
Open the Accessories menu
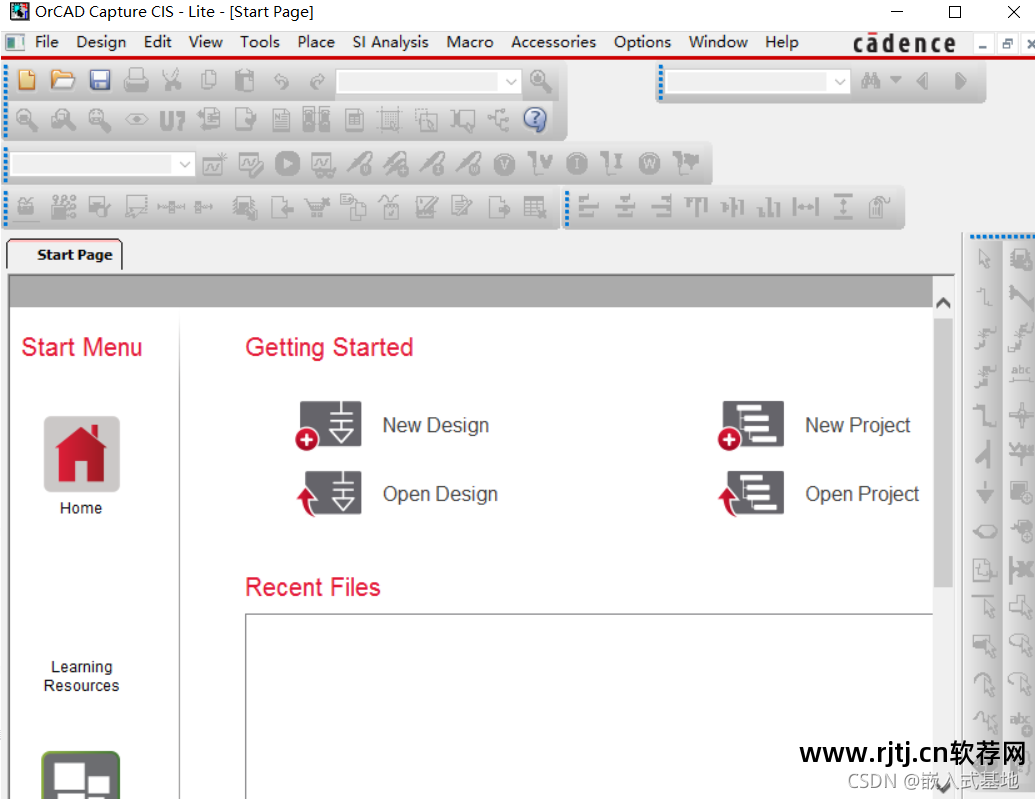click(x=553, y=42)
